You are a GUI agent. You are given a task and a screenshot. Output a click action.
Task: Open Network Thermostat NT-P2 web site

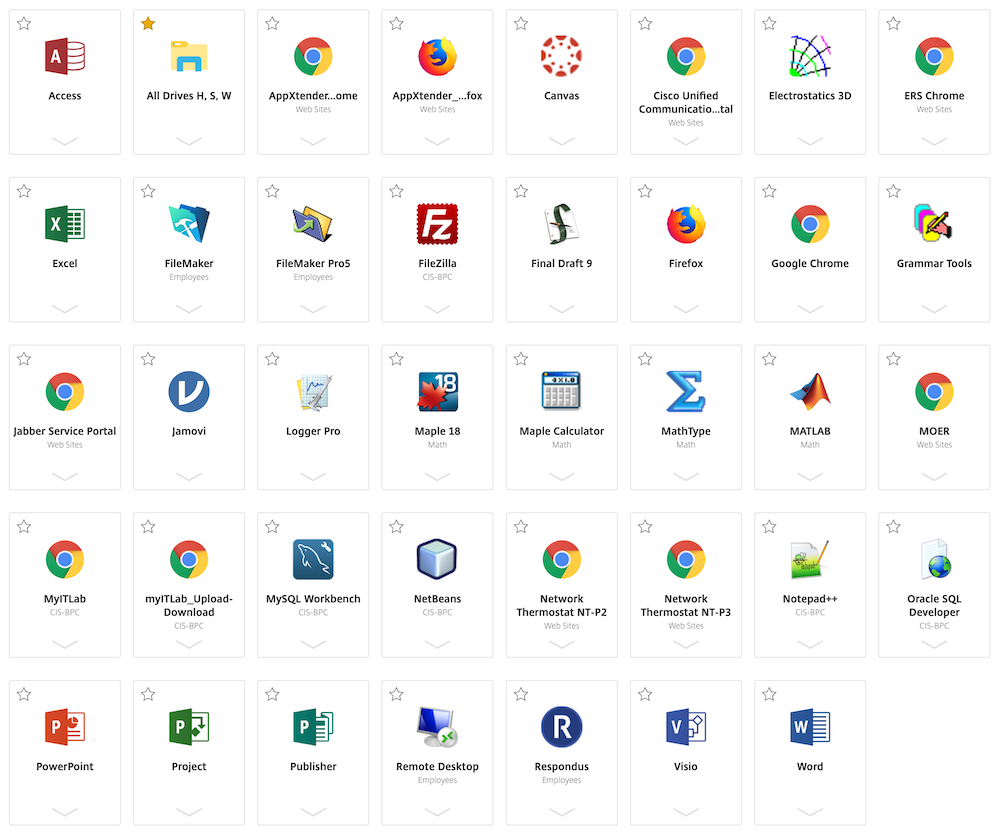point(561,559)
